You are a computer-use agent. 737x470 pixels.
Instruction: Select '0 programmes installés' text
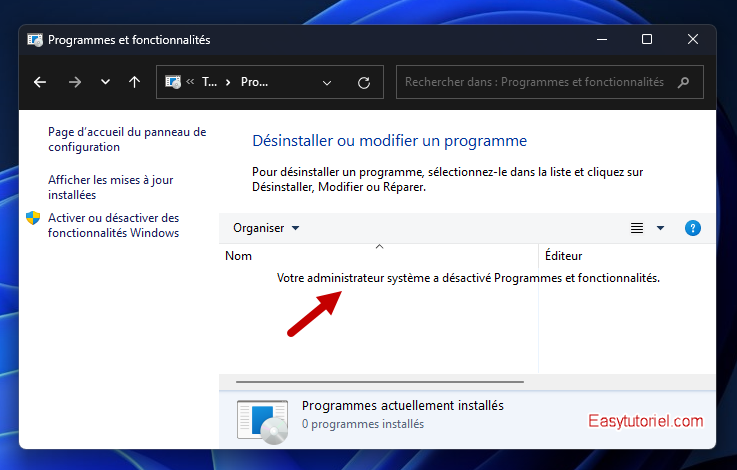pos(363,424)
